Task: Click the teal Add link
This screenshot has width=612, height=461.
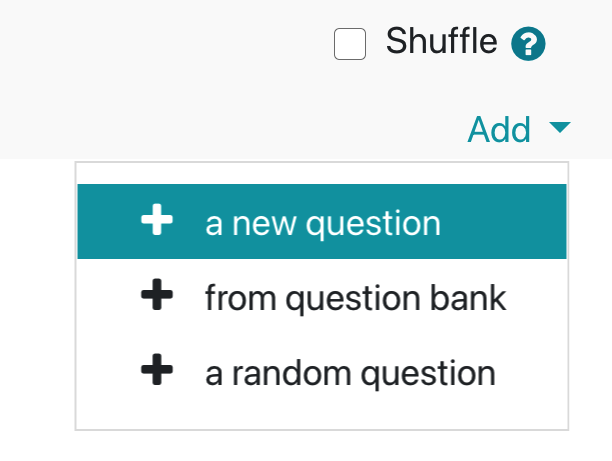Action: click(499, 129)
